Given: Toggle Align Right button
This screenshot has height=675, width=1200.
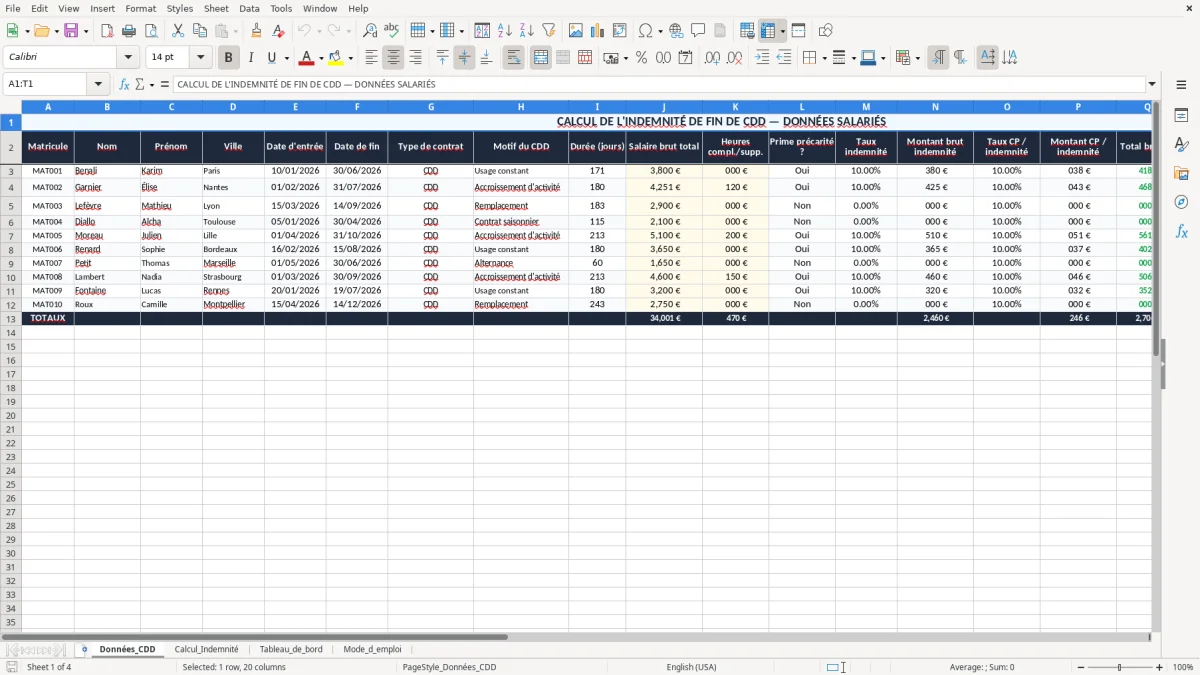Looking at the screenshot, I should tap(416, 58).
